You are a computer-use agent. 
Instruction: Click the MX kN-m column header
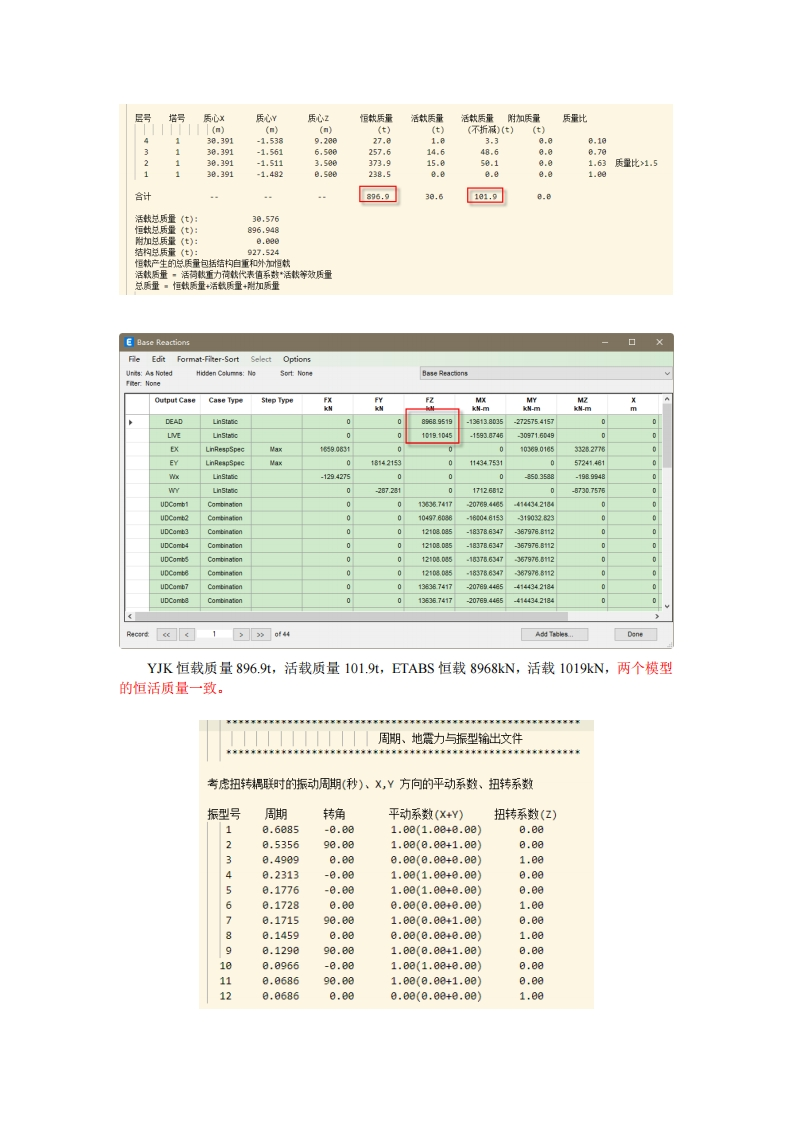(480, 404)
